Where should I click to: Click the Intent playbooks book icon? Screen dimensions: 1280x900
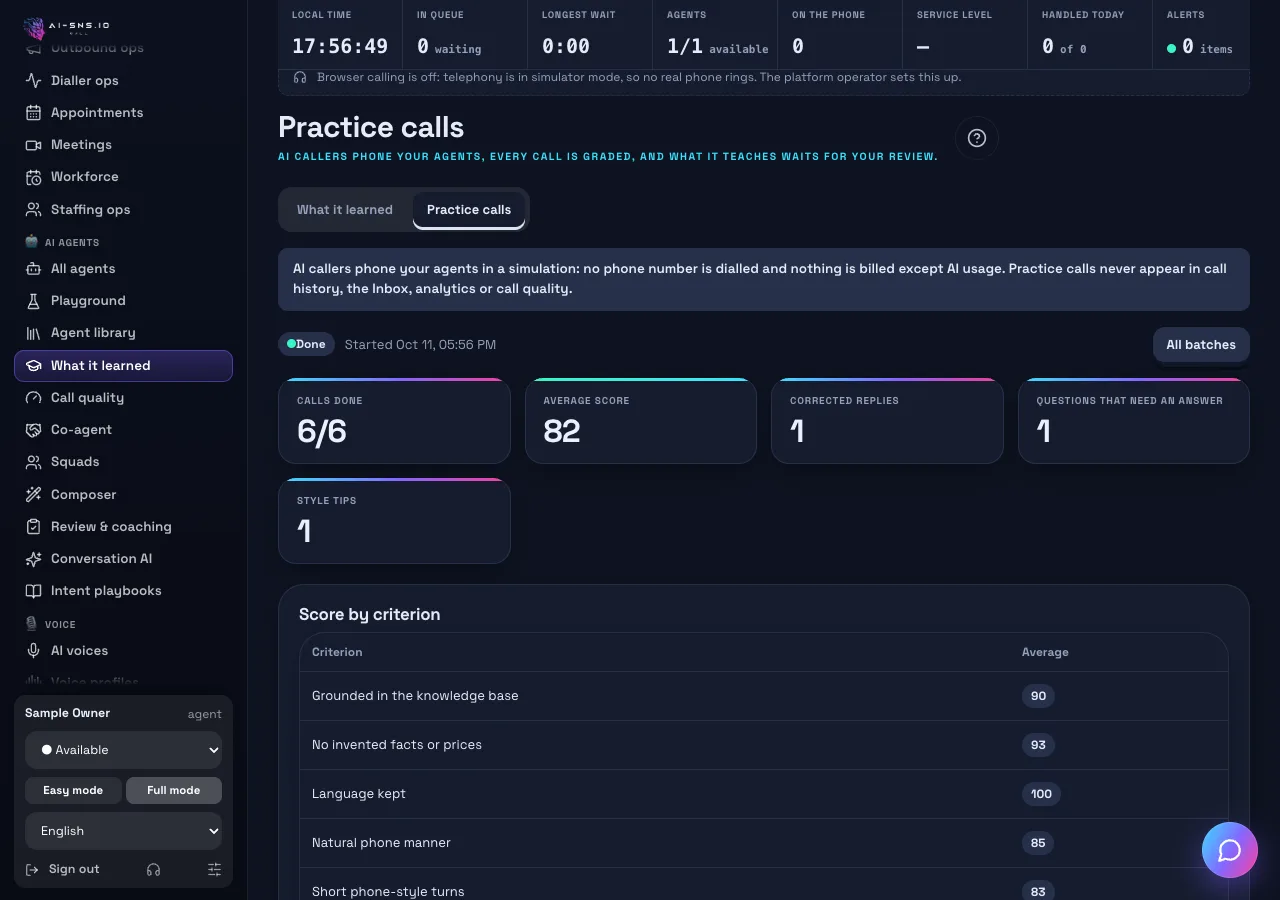[33, 591]
